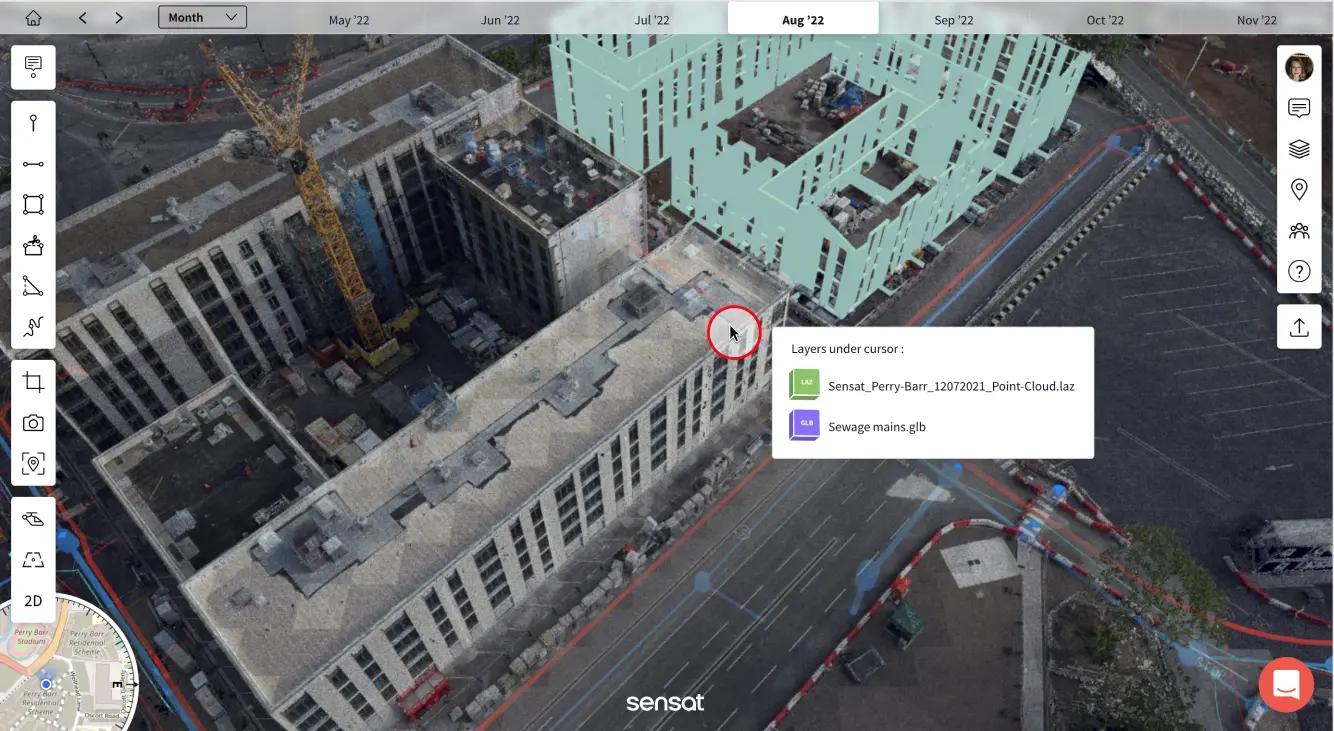Activate the crop tool
Screen dimensions: 1334x731
click(33, 382)
